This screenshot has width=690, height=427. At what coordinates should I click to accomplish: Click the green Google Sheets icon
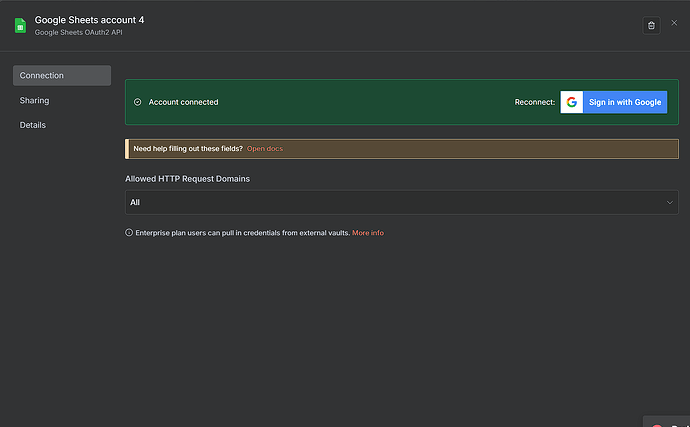tap(20, 25)
